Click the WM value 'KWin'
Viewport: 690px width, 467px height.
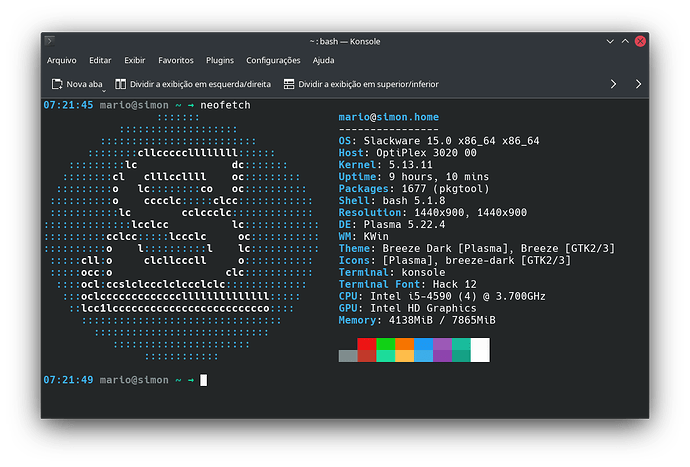[376, 236]
